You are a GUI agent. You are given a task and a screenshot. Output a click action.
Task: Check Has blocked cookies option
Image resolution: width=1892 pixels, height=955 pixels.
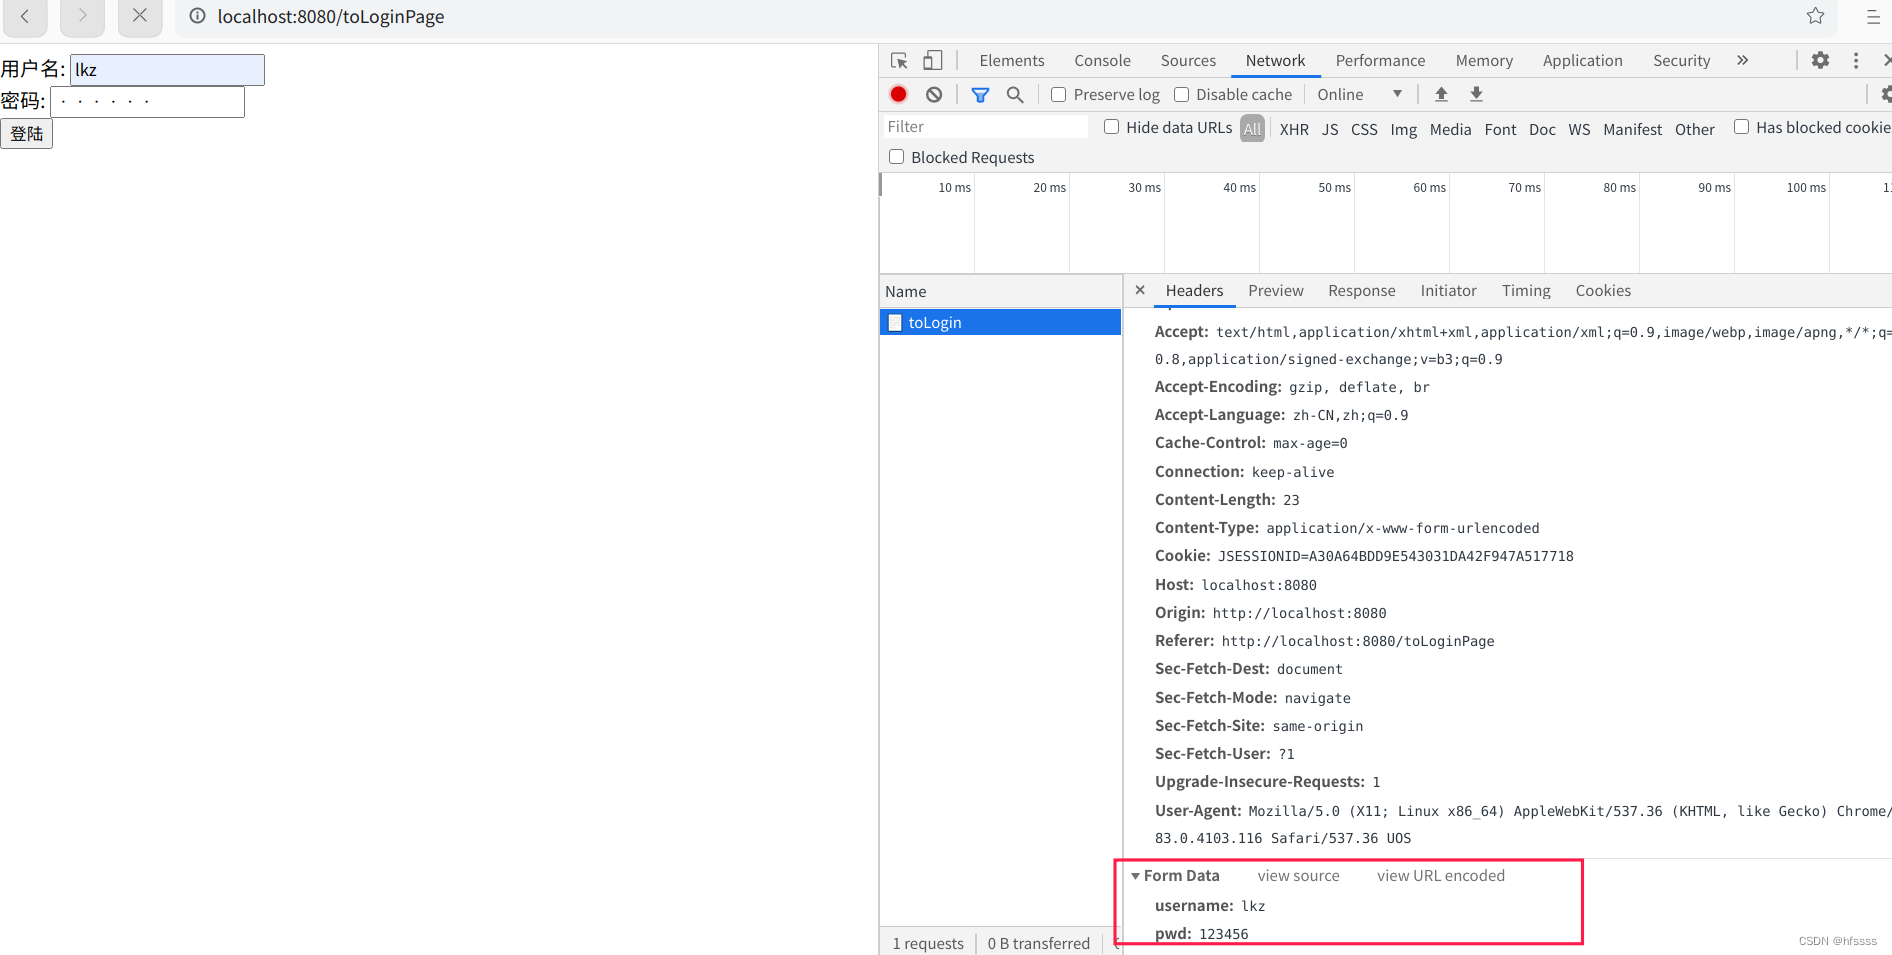click(1741, 127)
